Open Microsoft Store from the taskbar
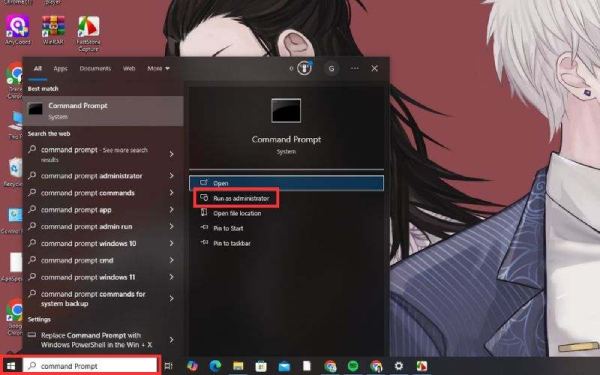Viewport: 600px width, 375px height. point(261,366)
